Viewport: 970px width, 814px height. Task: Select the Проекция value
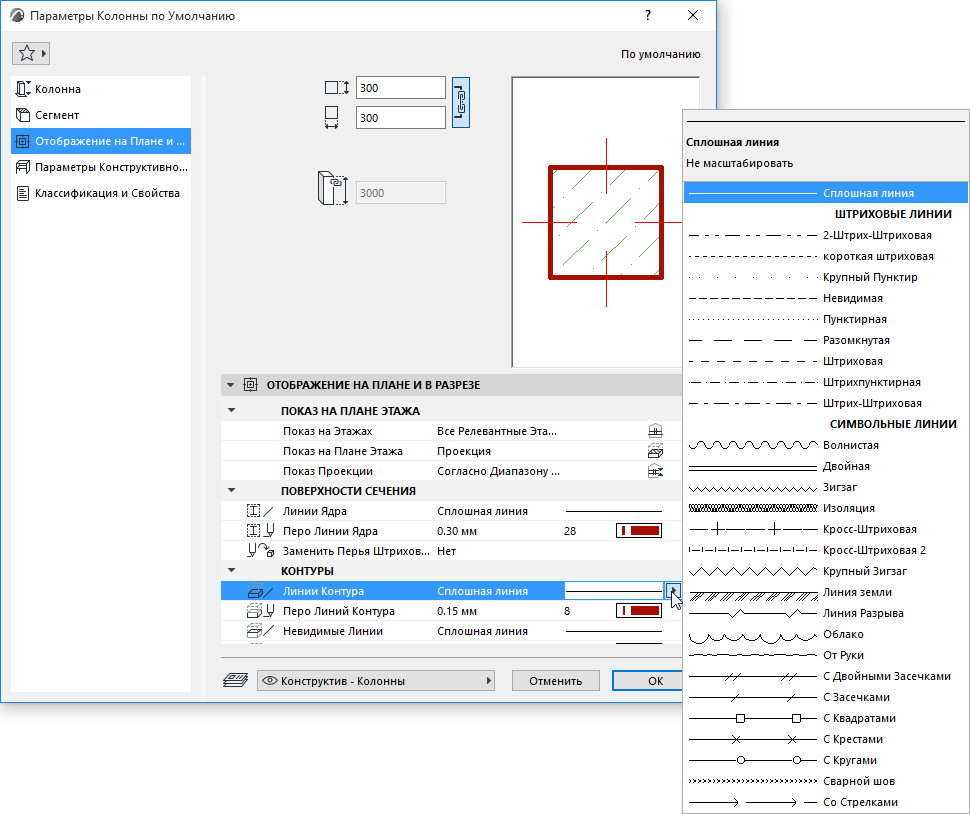[x=464, y=451]
